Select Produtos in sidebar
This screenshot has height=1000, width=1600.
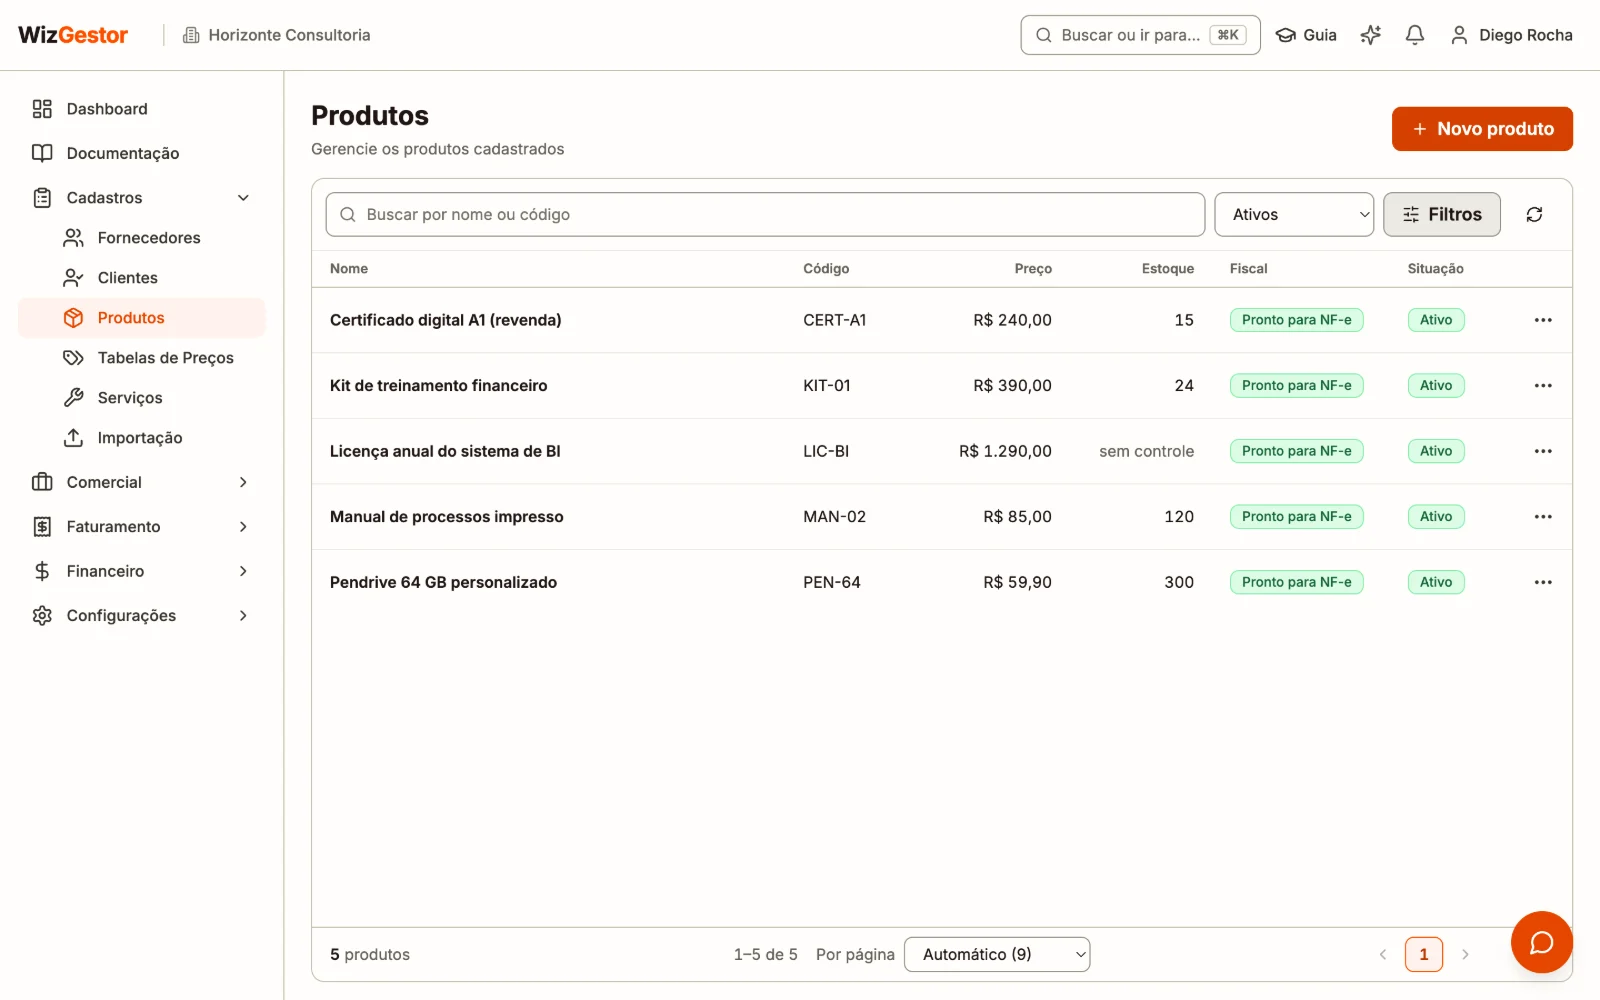tap(141, 318)
